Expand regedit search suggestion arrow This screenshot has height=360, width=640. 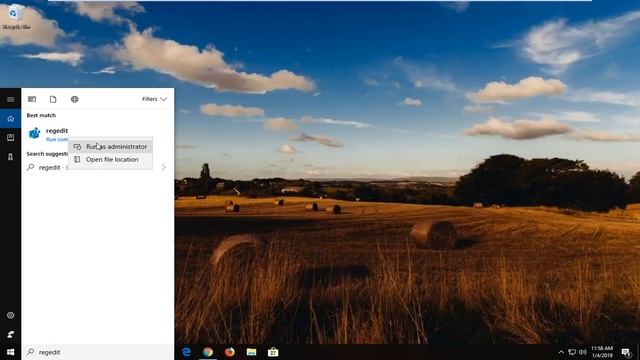pyautogui.click(x=164, y=167)
